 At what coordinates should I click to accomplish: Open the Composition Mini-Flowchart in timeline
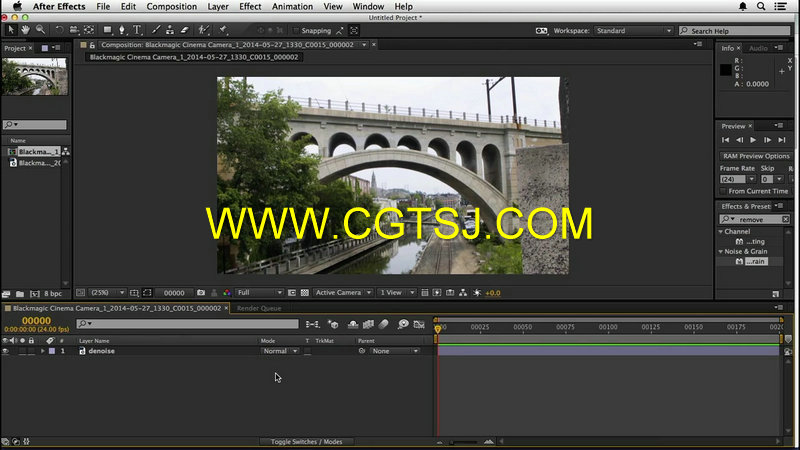point(312,324)
